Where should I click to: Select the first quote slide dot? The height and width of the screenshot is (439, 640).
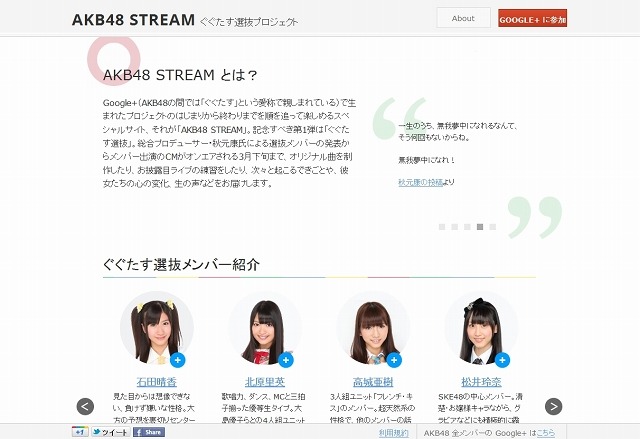(442, 227)
